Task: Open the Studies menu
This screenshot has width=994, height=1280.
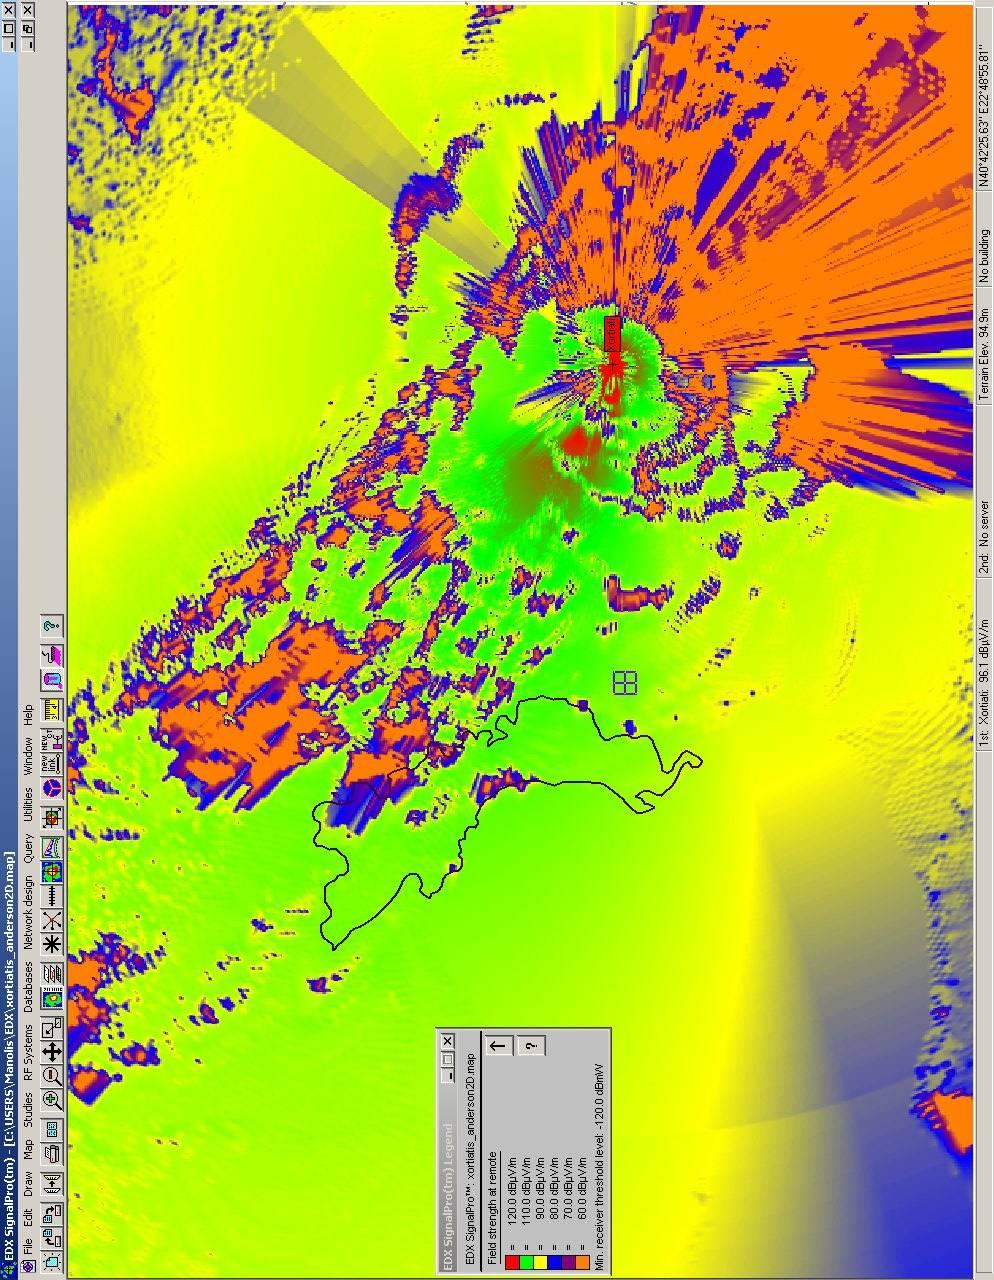Action: pyautogui.click(x=28, y=1108)
